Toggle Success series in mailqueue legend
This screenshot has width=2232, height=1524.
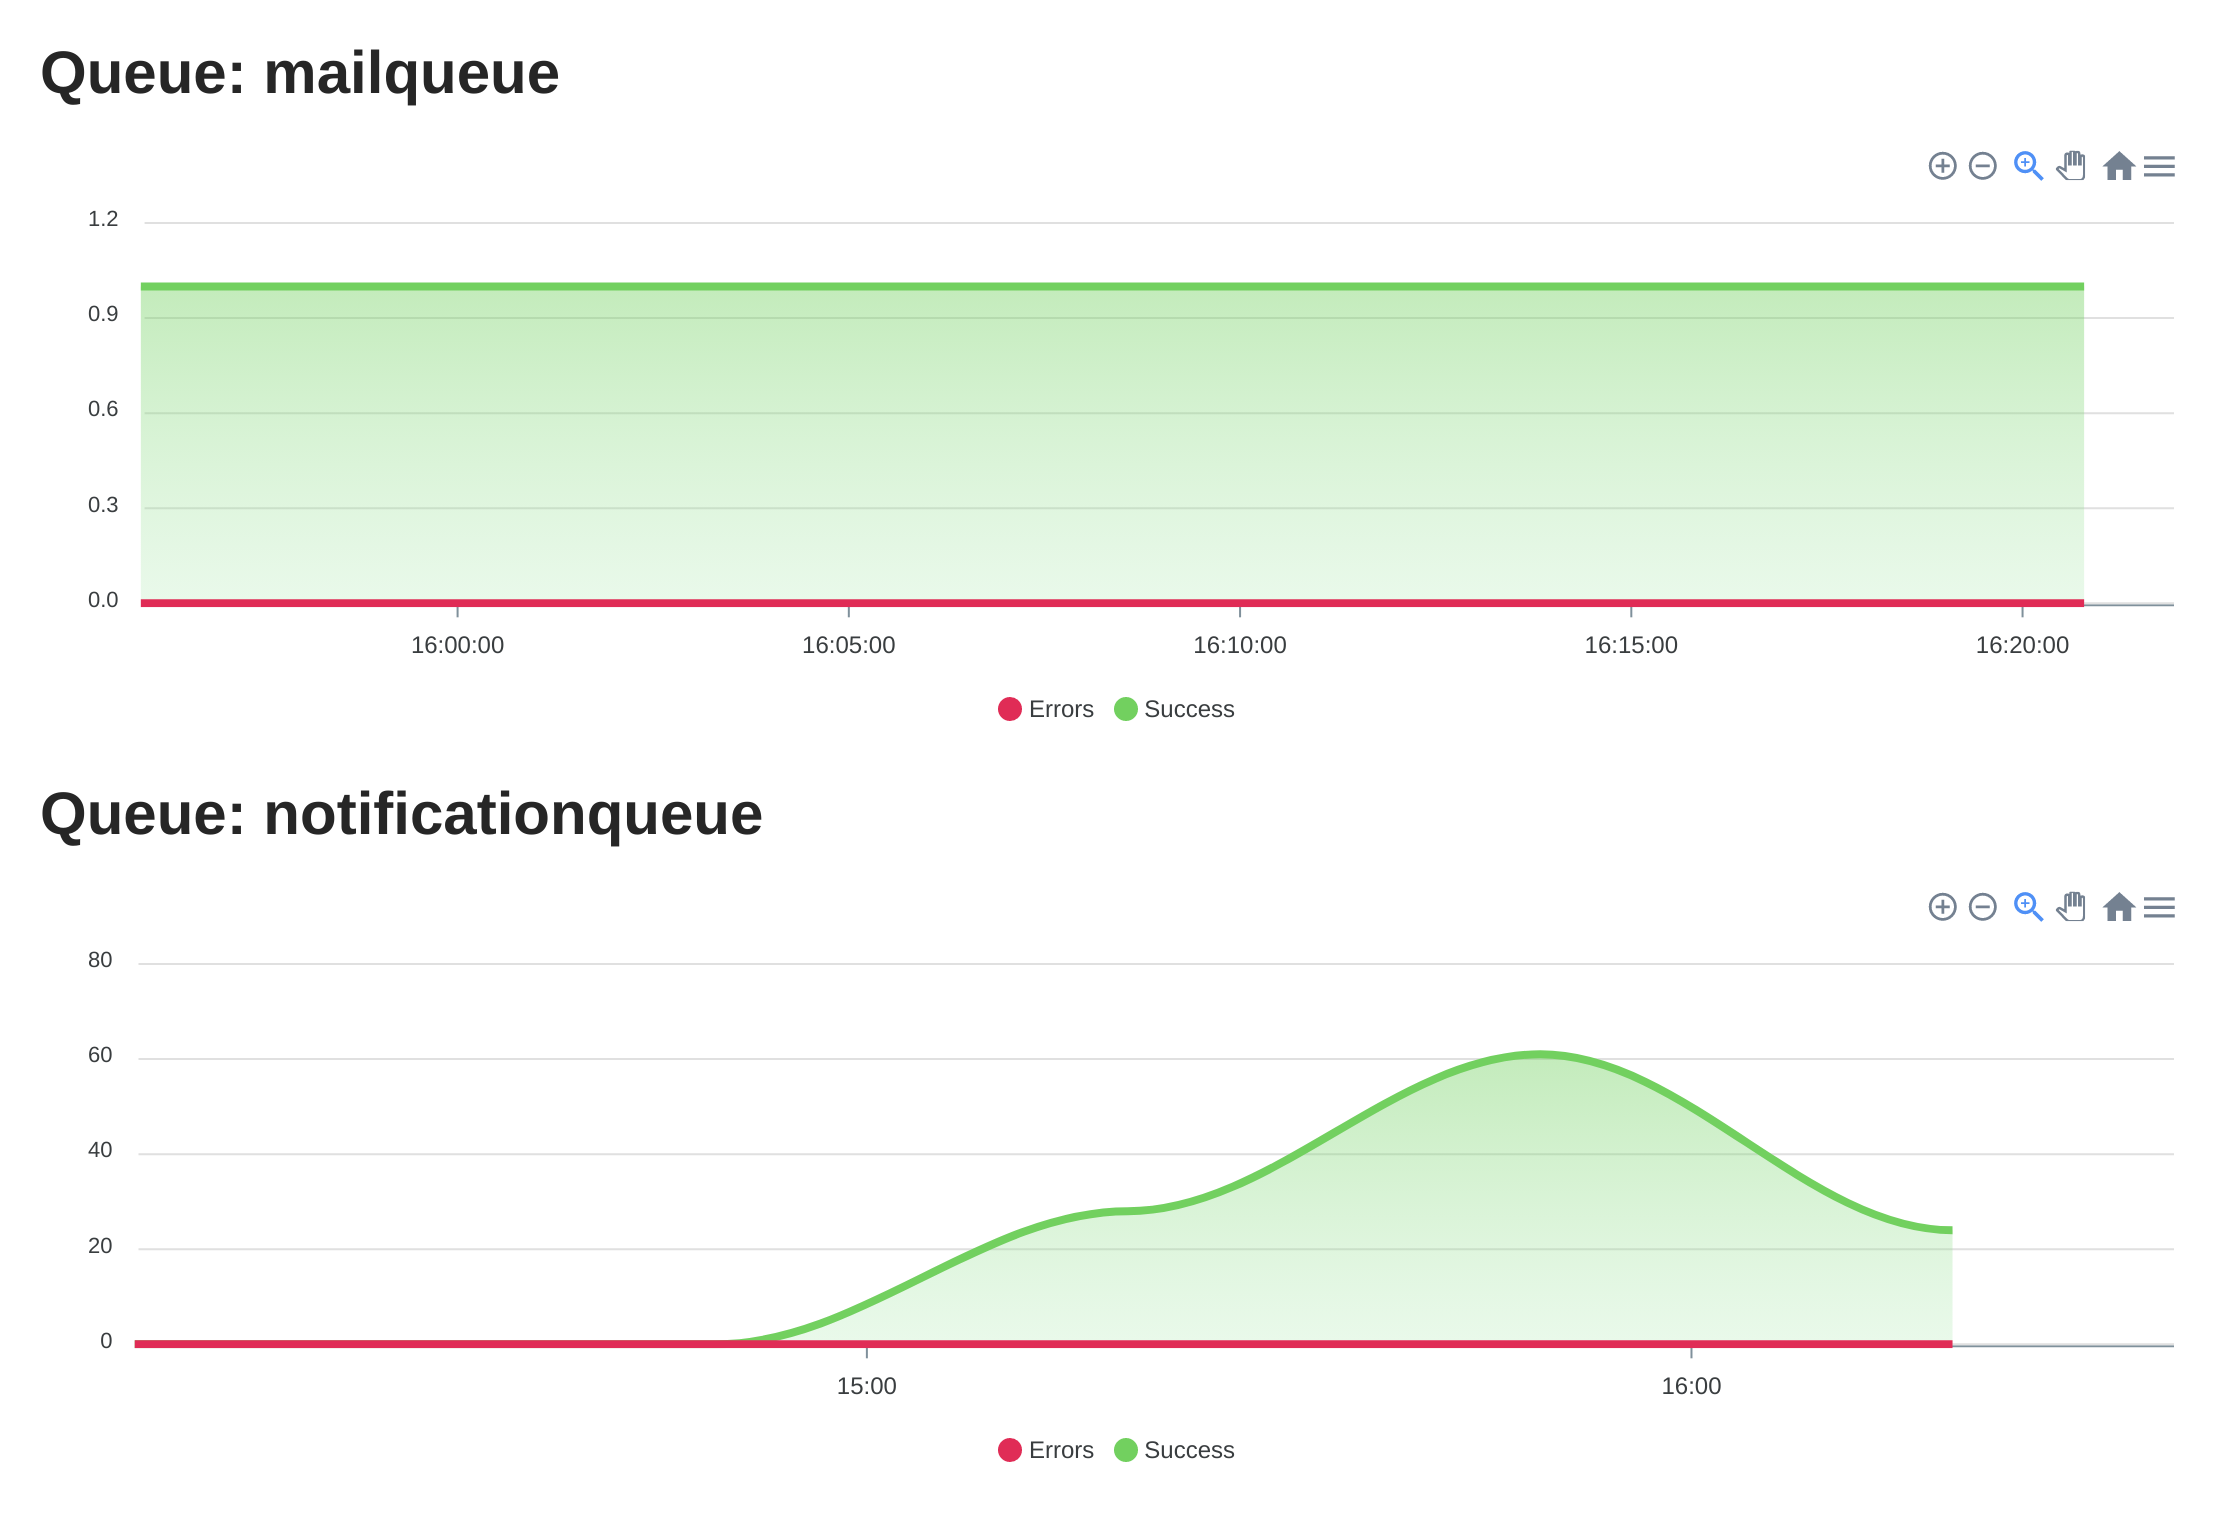(x=1188, y=709)
